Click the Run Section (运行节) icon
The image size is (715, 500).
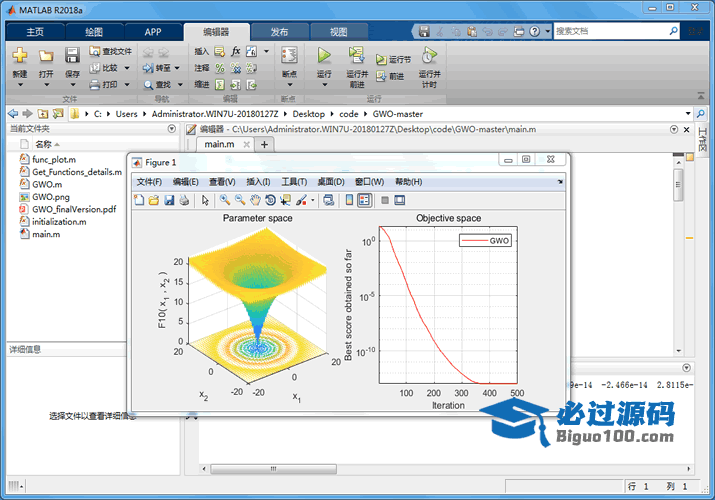click(381, 59)
